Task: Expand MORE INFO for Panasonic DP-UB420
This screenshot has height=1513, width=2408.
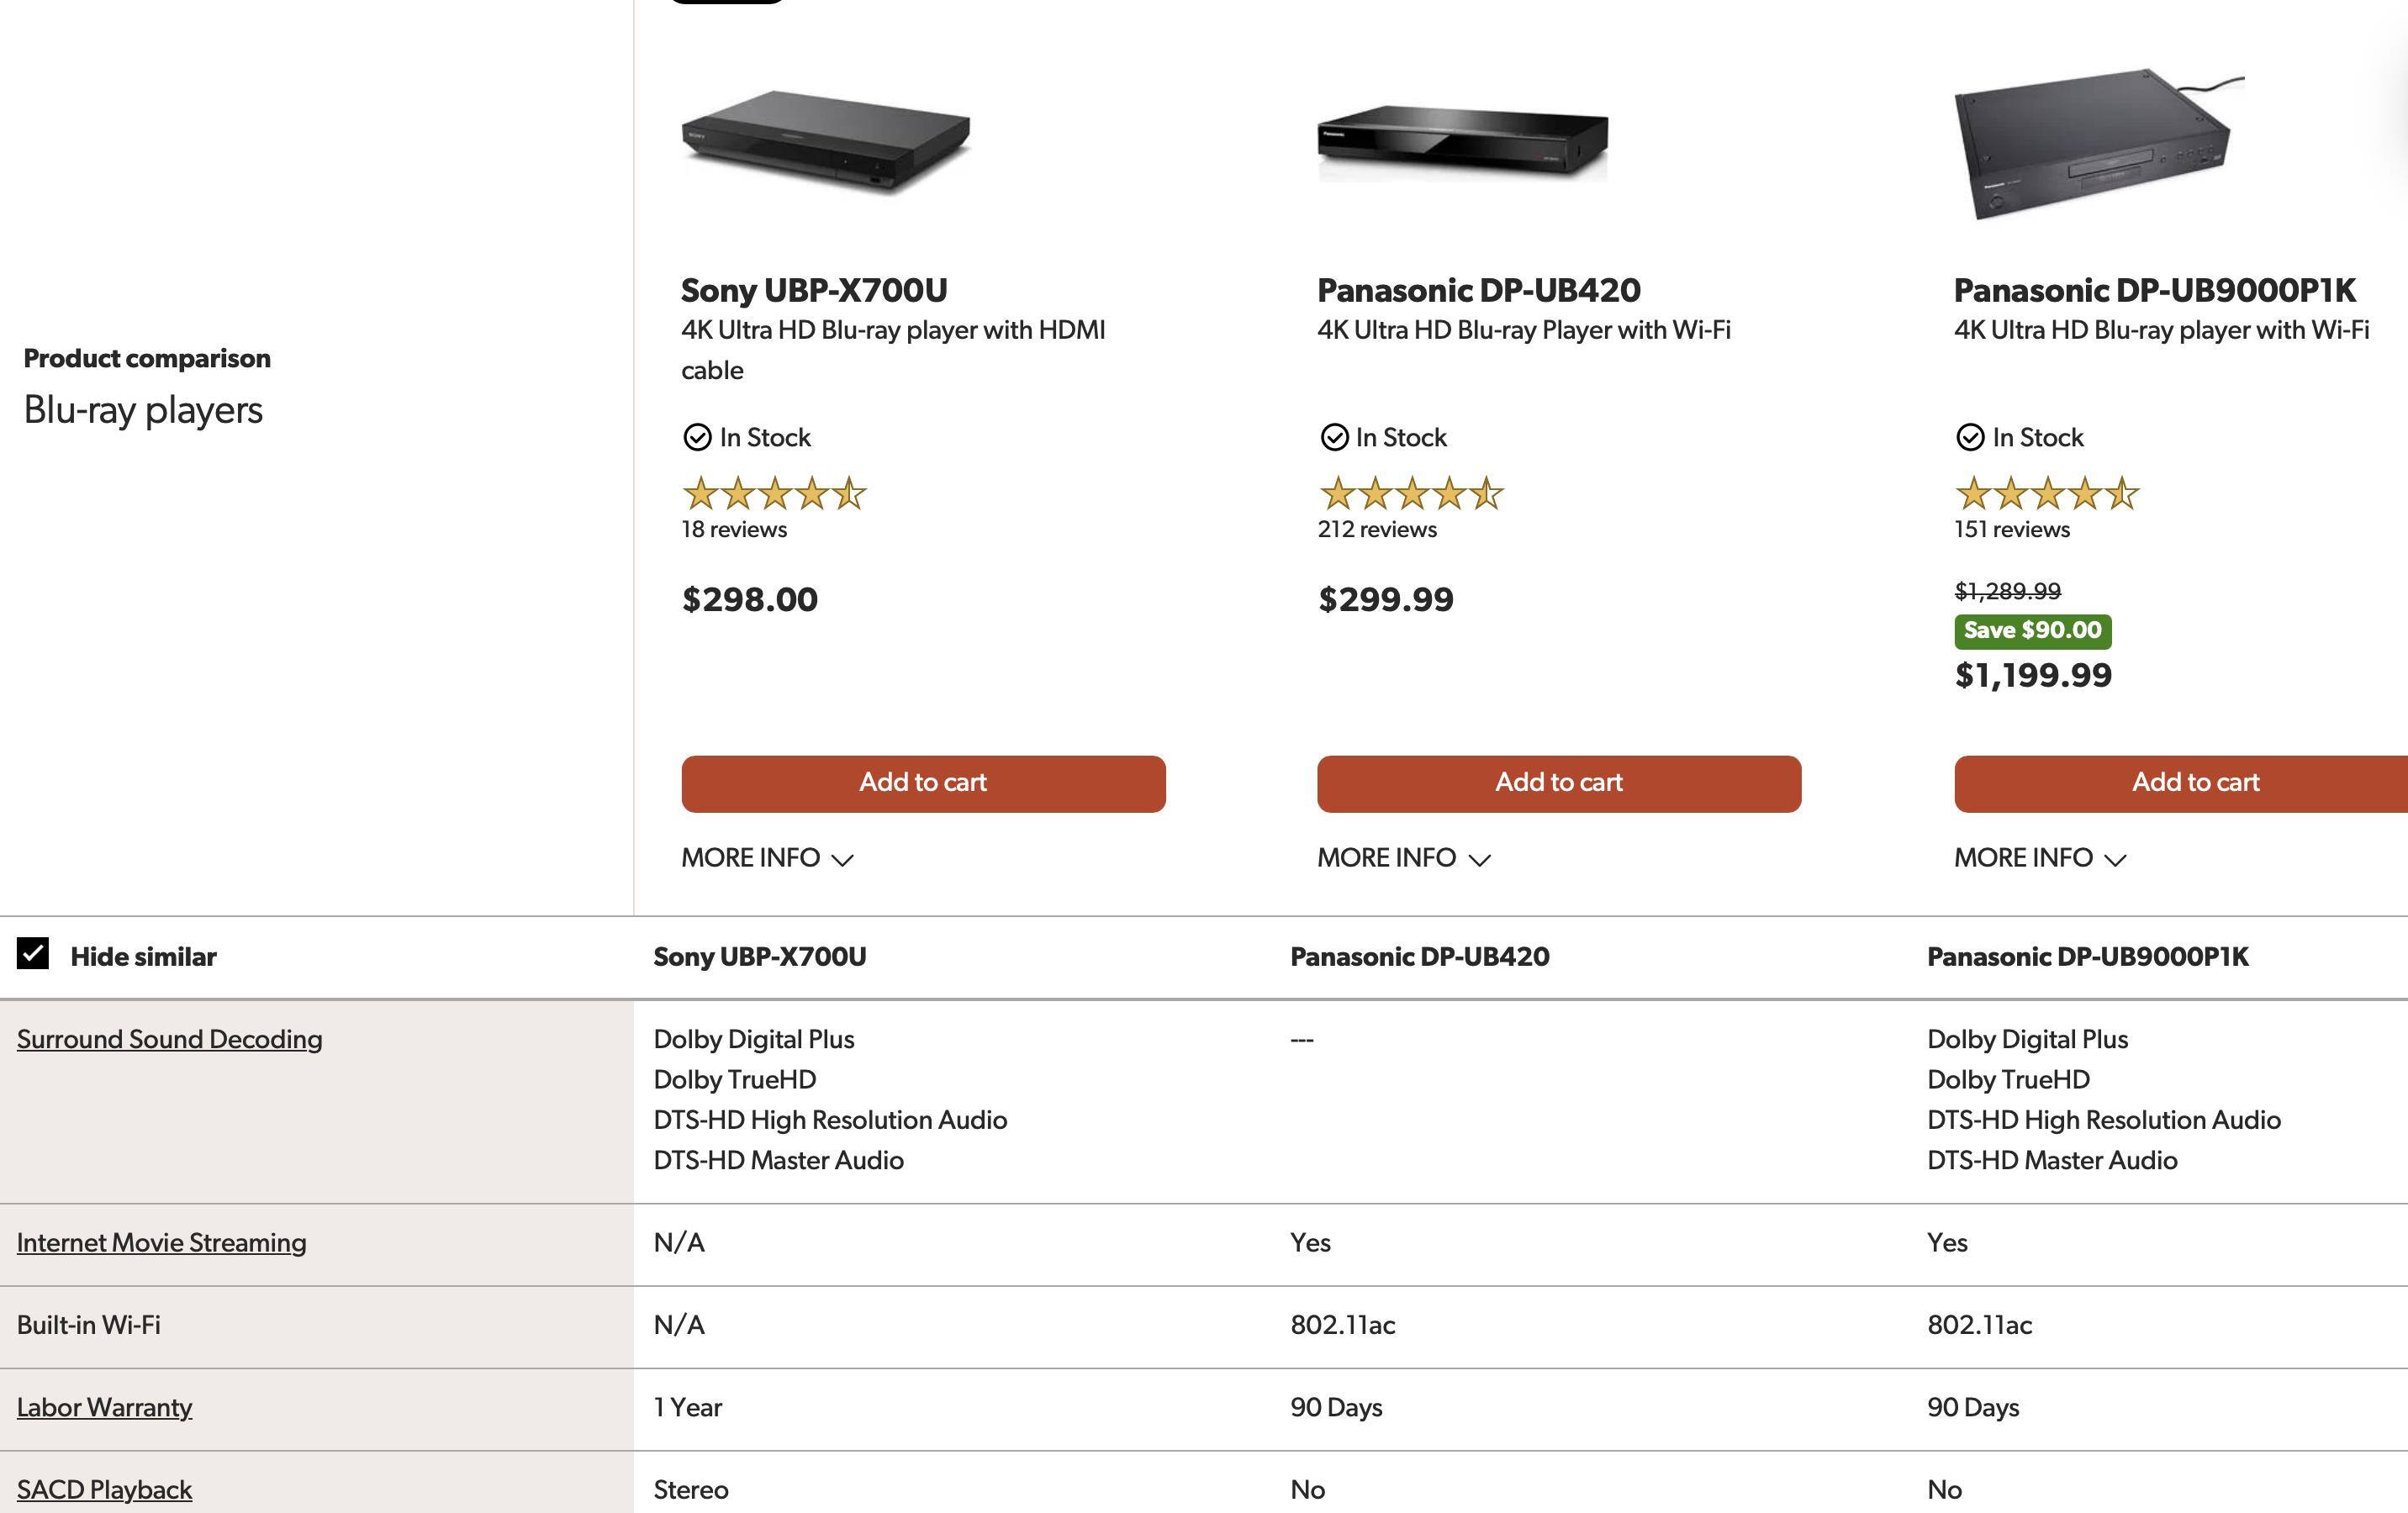Action: (x=1403, y=858)
